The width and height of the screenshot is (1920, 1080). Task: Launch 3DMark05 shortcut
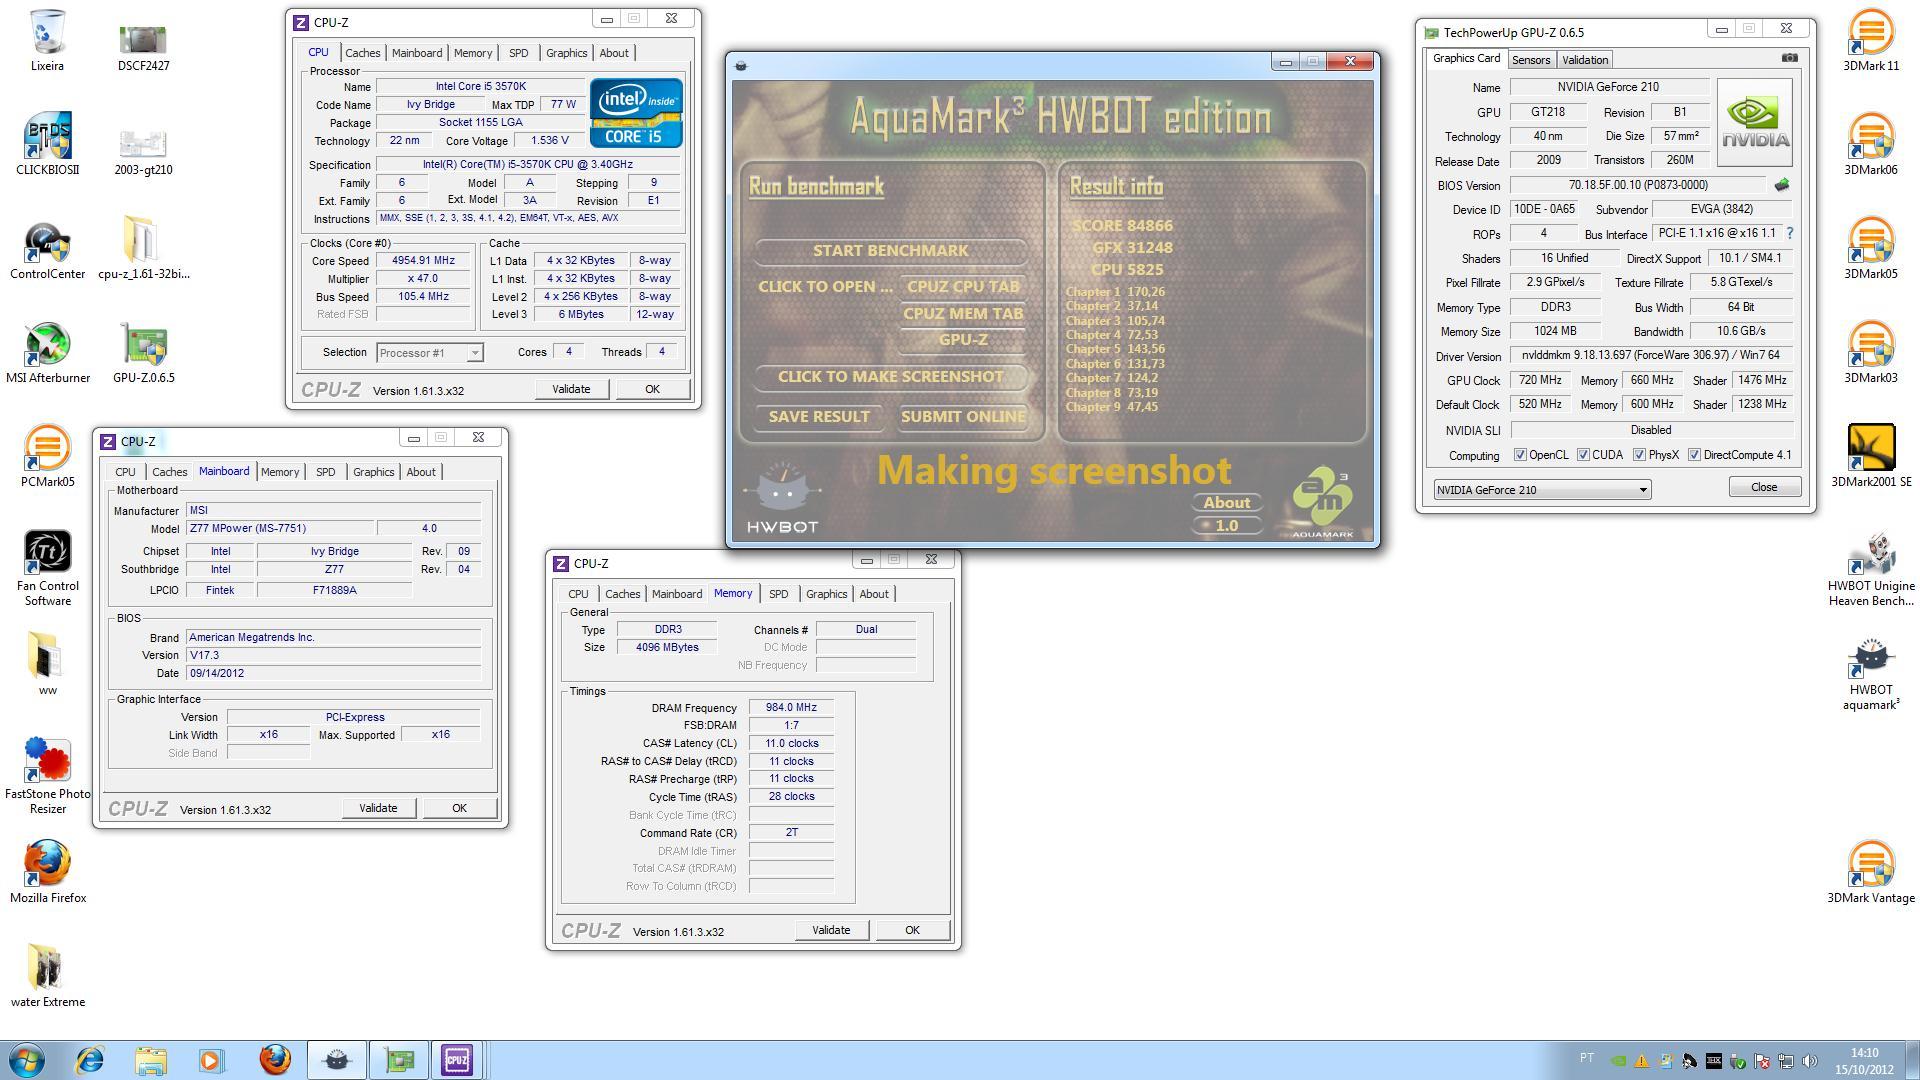click(1871, 248)
